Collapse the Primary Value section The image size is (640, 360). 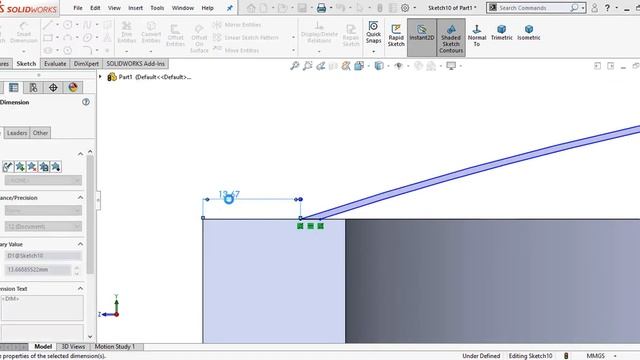click(80, 244)
